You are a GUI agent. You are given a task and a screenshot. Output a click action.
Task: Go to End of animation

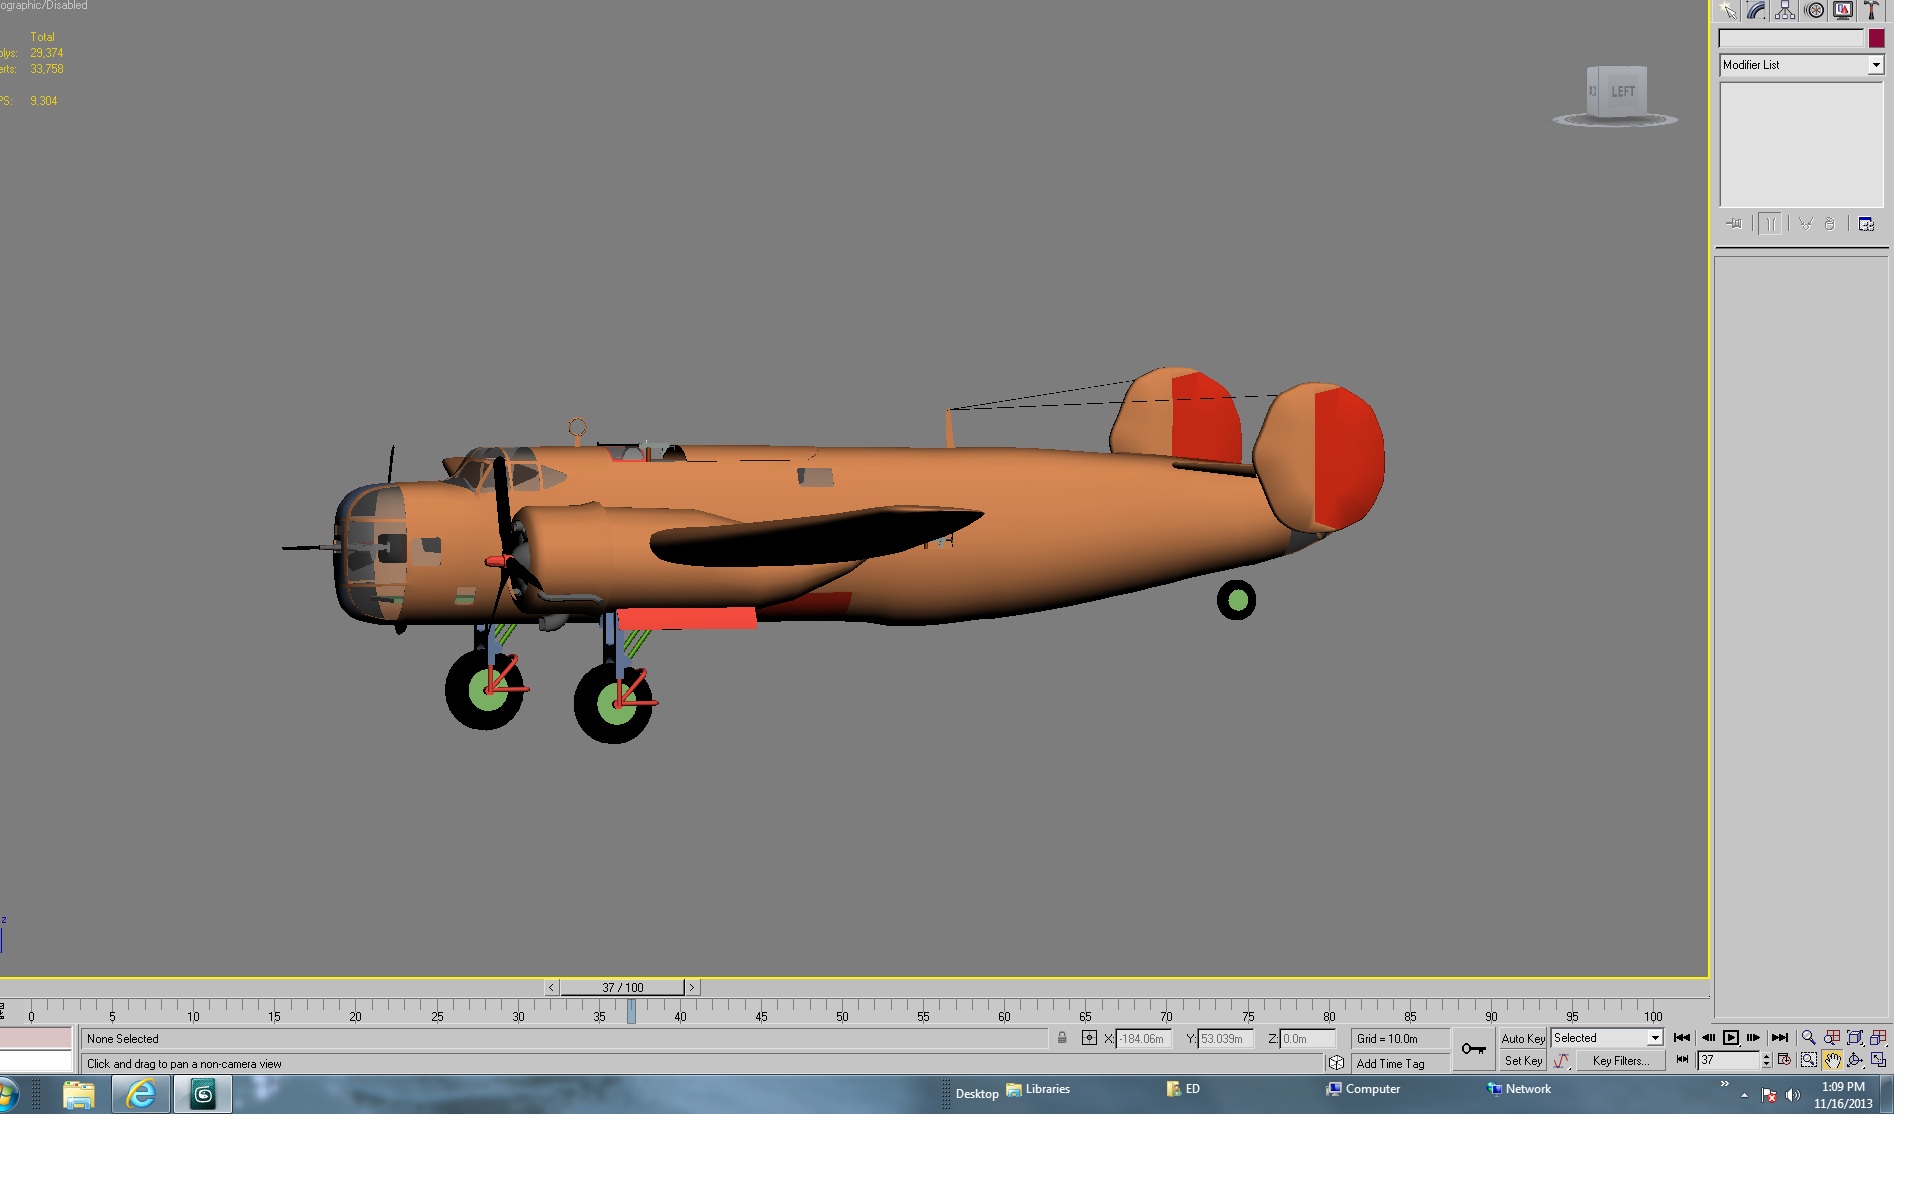point(1779,1038)
